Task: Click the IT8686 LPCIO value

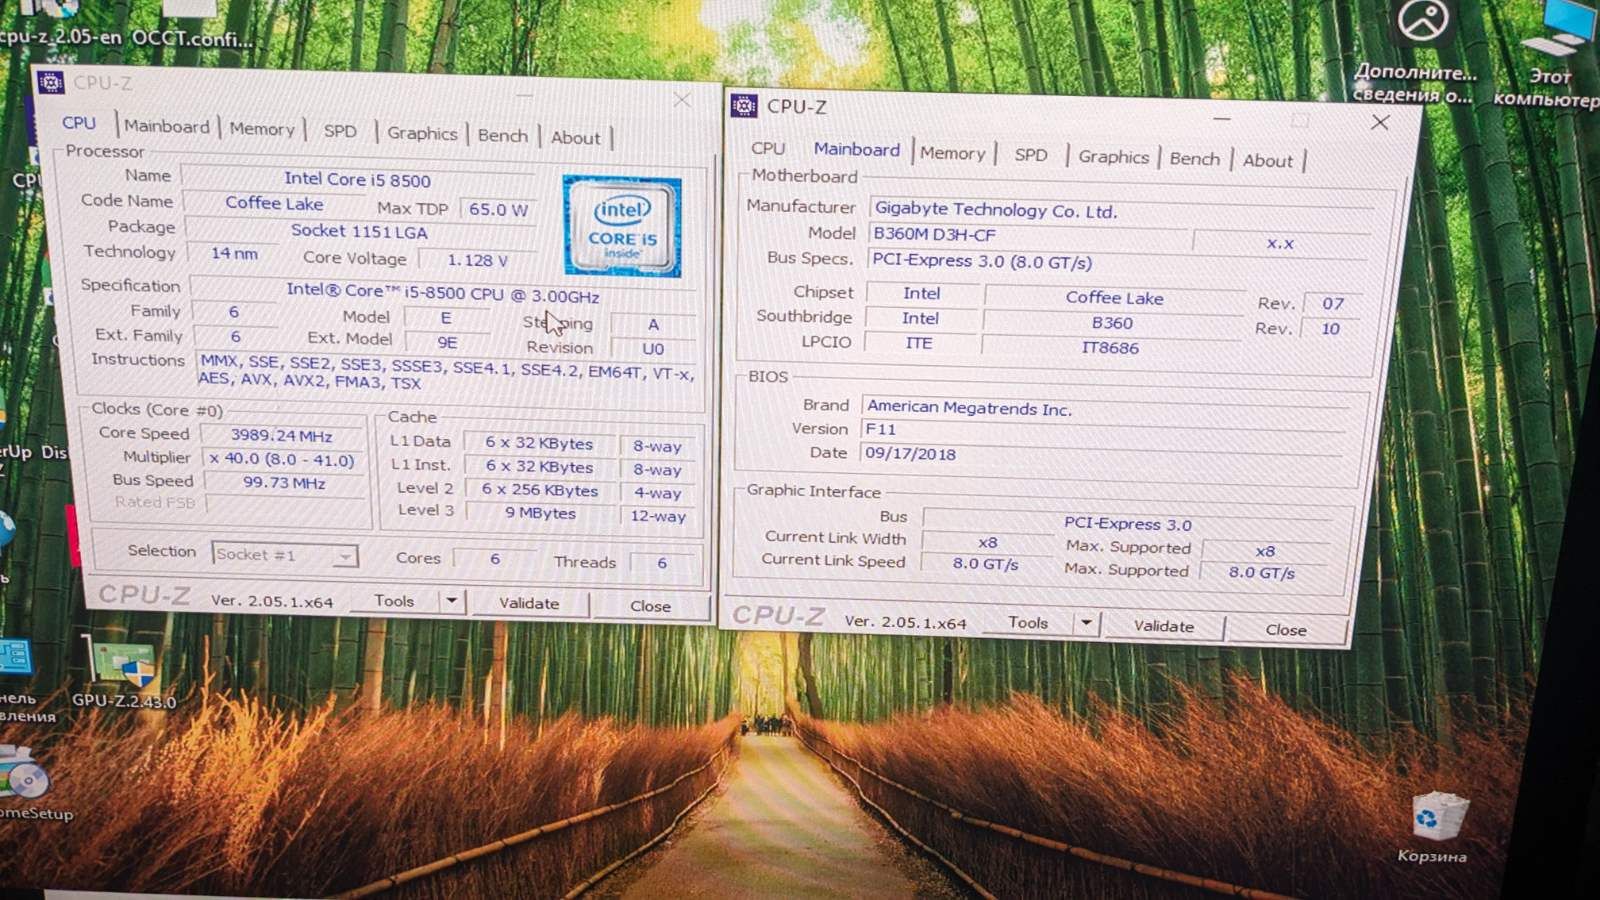Action: 1110,348
